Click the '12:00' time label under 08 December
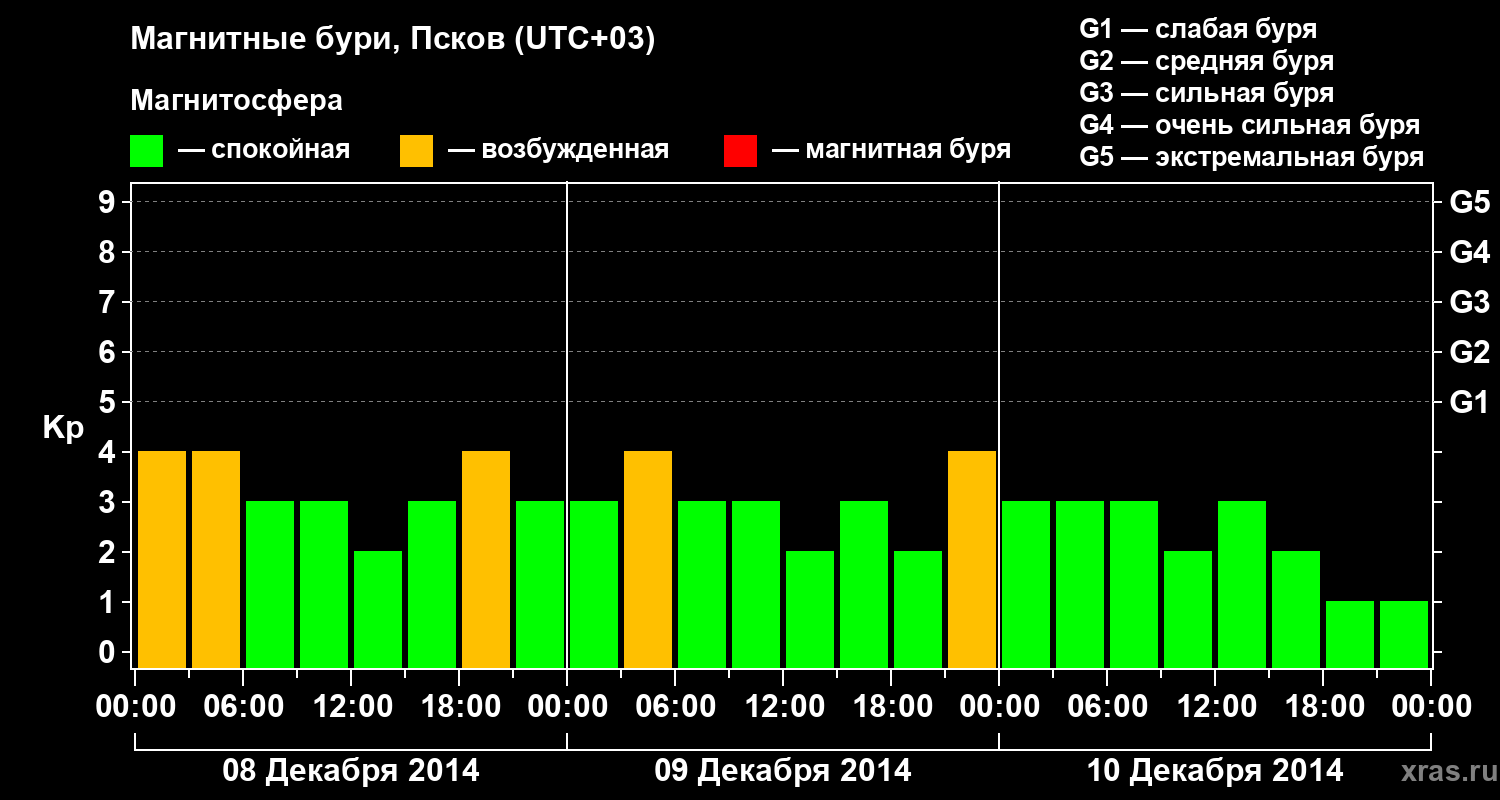 (x=352, y=706)
